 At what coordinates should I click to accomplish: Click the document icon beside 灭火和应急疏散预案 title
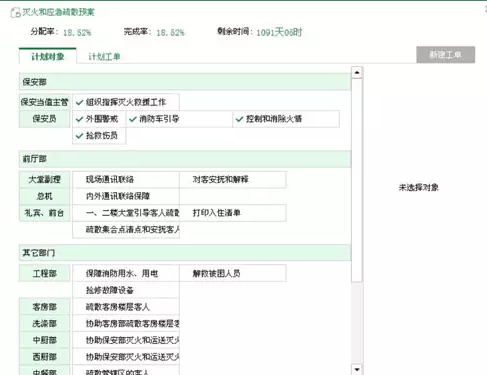15,13
